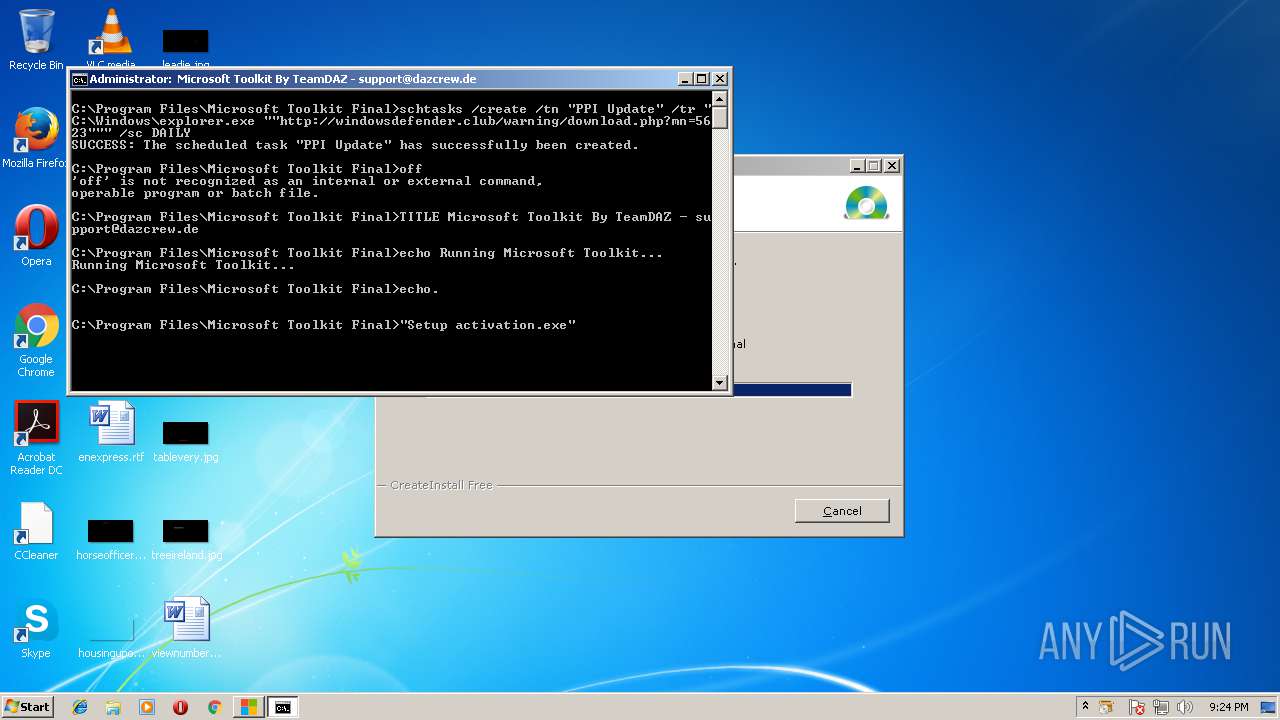Open Google Chrome desktop shortcut

click(36, 340)
